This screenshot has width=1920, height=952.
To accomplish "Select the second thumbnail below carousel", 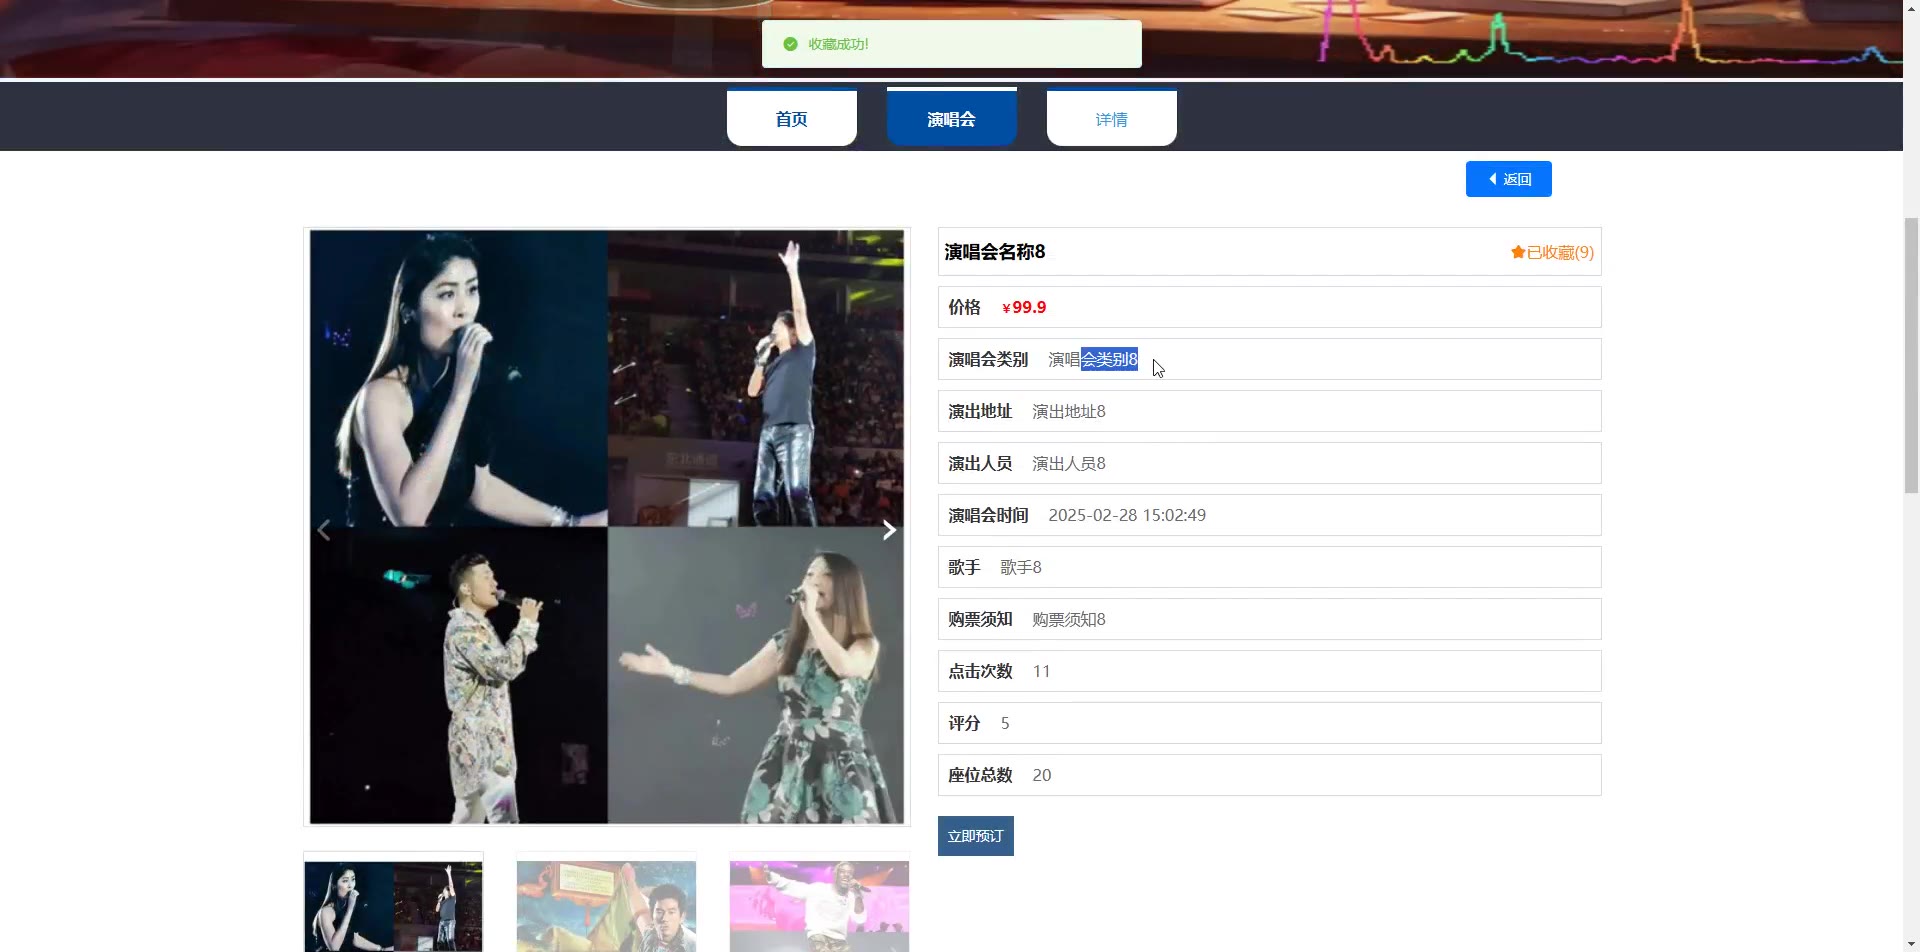I will tap(606, 905).
